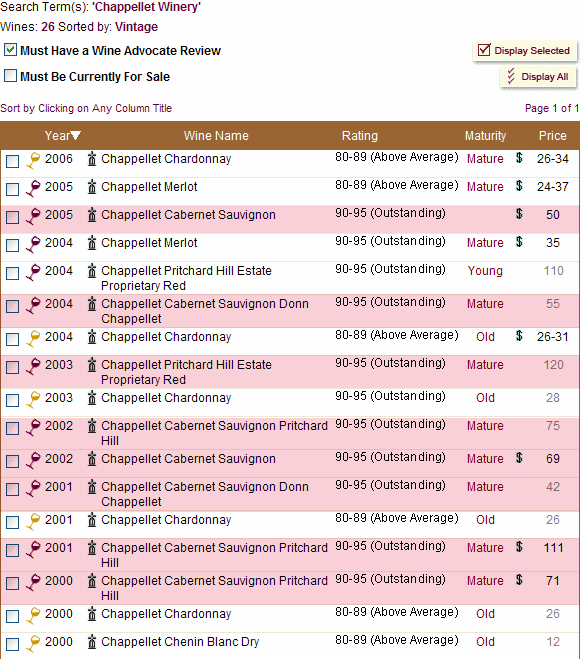Sort by Wine Name column header
Image resolution: width=580 pixels, height=659 pixels.
(216, 136)
